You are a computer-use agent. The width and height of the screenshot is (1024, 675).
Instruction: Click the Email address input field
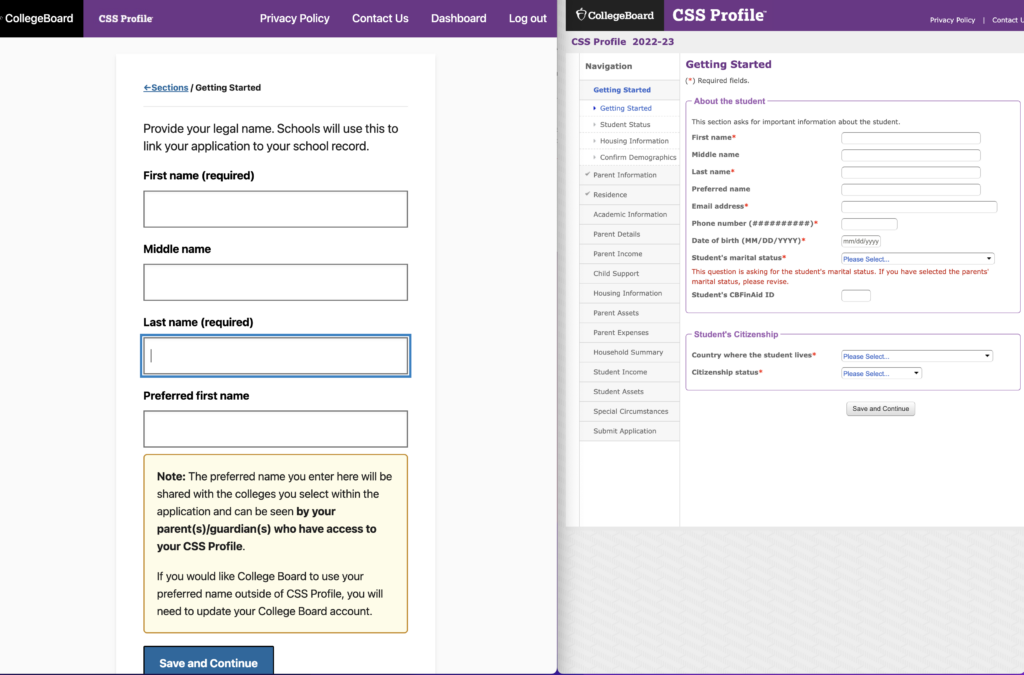[x=919, y=207]
